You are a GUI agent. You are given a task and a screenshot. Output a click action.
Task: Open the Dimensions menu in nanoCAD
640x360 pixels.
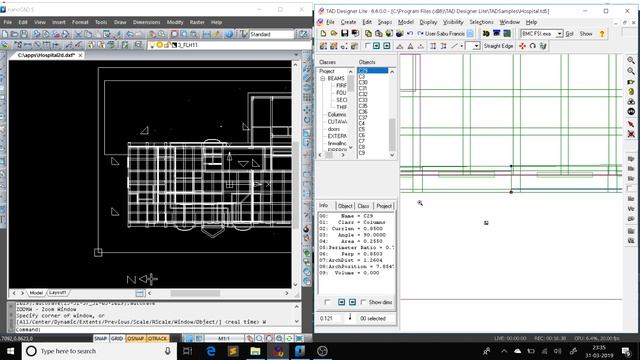point(147,22)
